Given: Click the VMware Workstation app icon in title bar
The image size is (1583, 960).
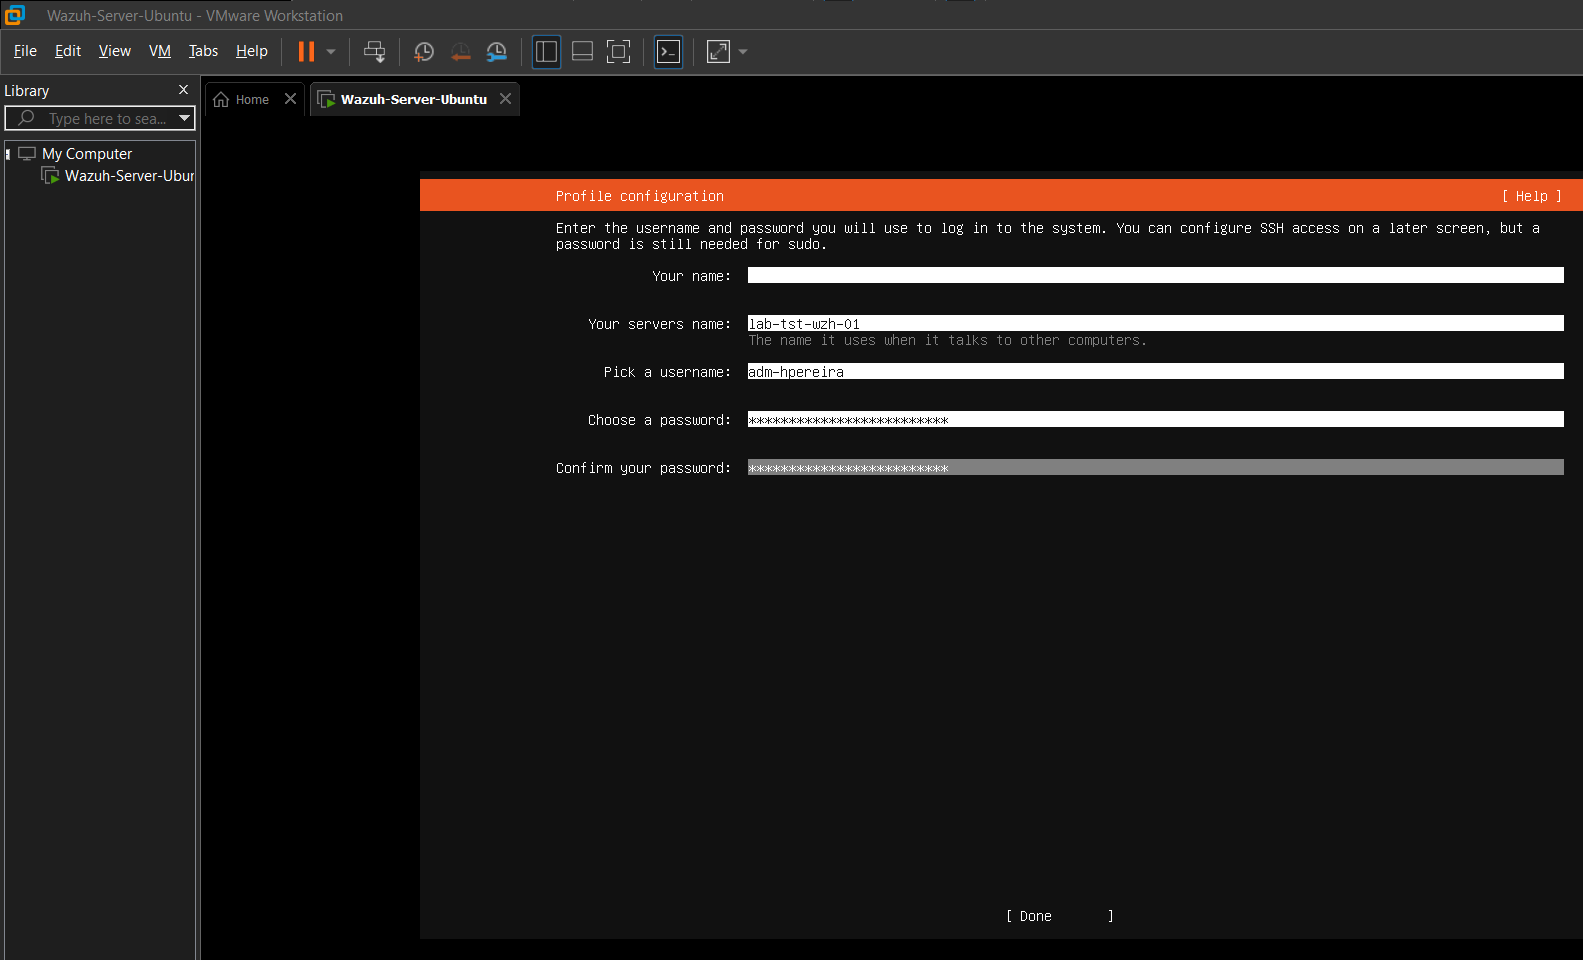Looking at the screenshot, I should point(15,15).
